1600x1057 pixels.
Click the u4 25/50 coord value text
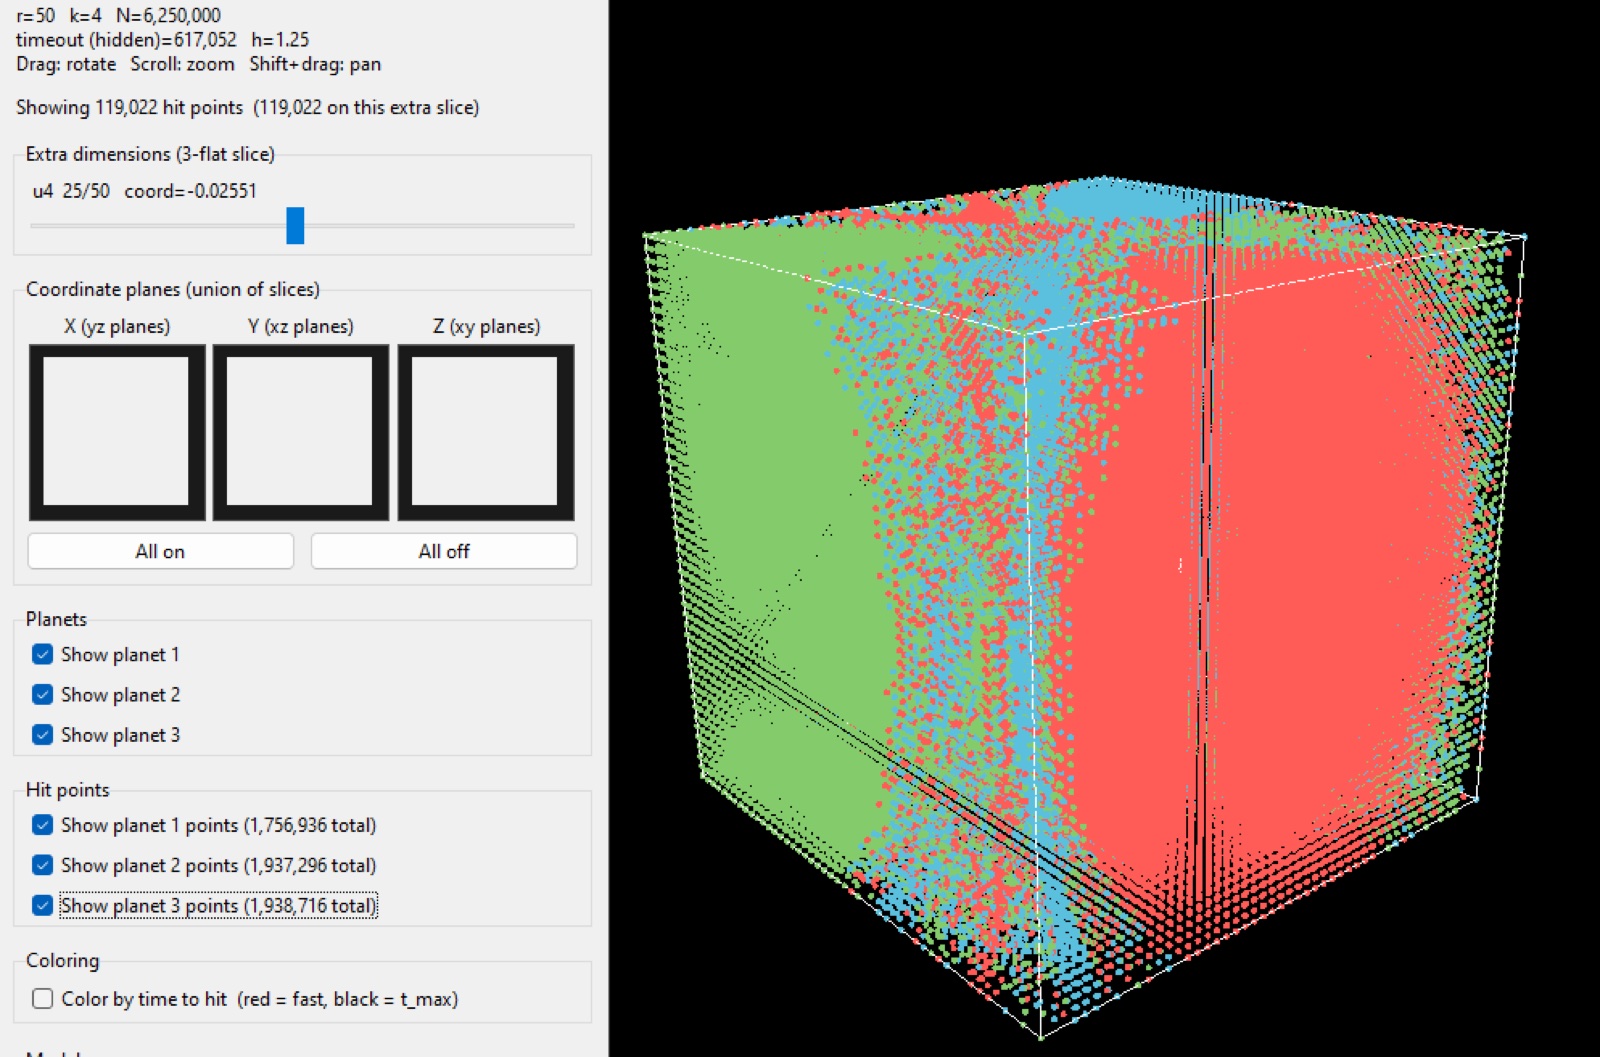(145, 190)
